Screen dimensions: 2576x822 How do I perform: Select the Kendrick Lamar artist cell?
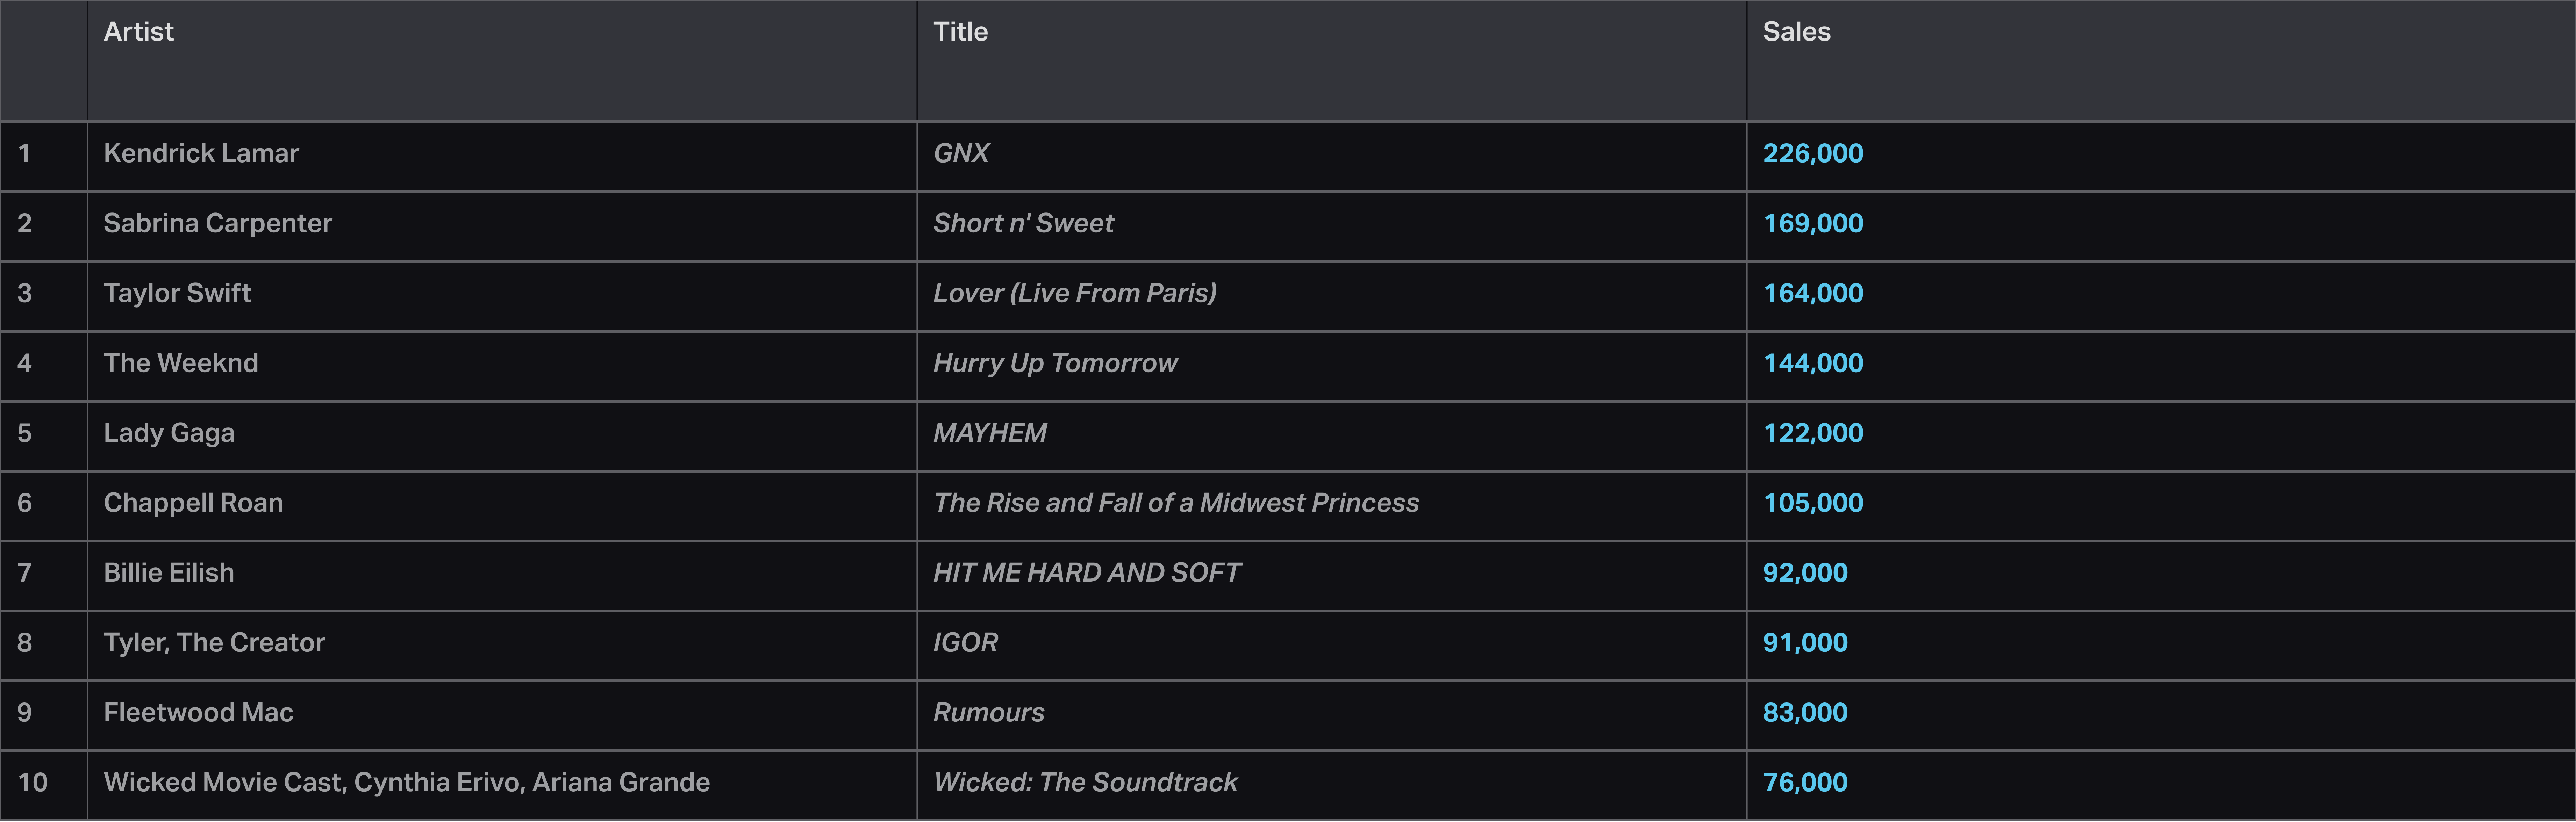point(201,153)
